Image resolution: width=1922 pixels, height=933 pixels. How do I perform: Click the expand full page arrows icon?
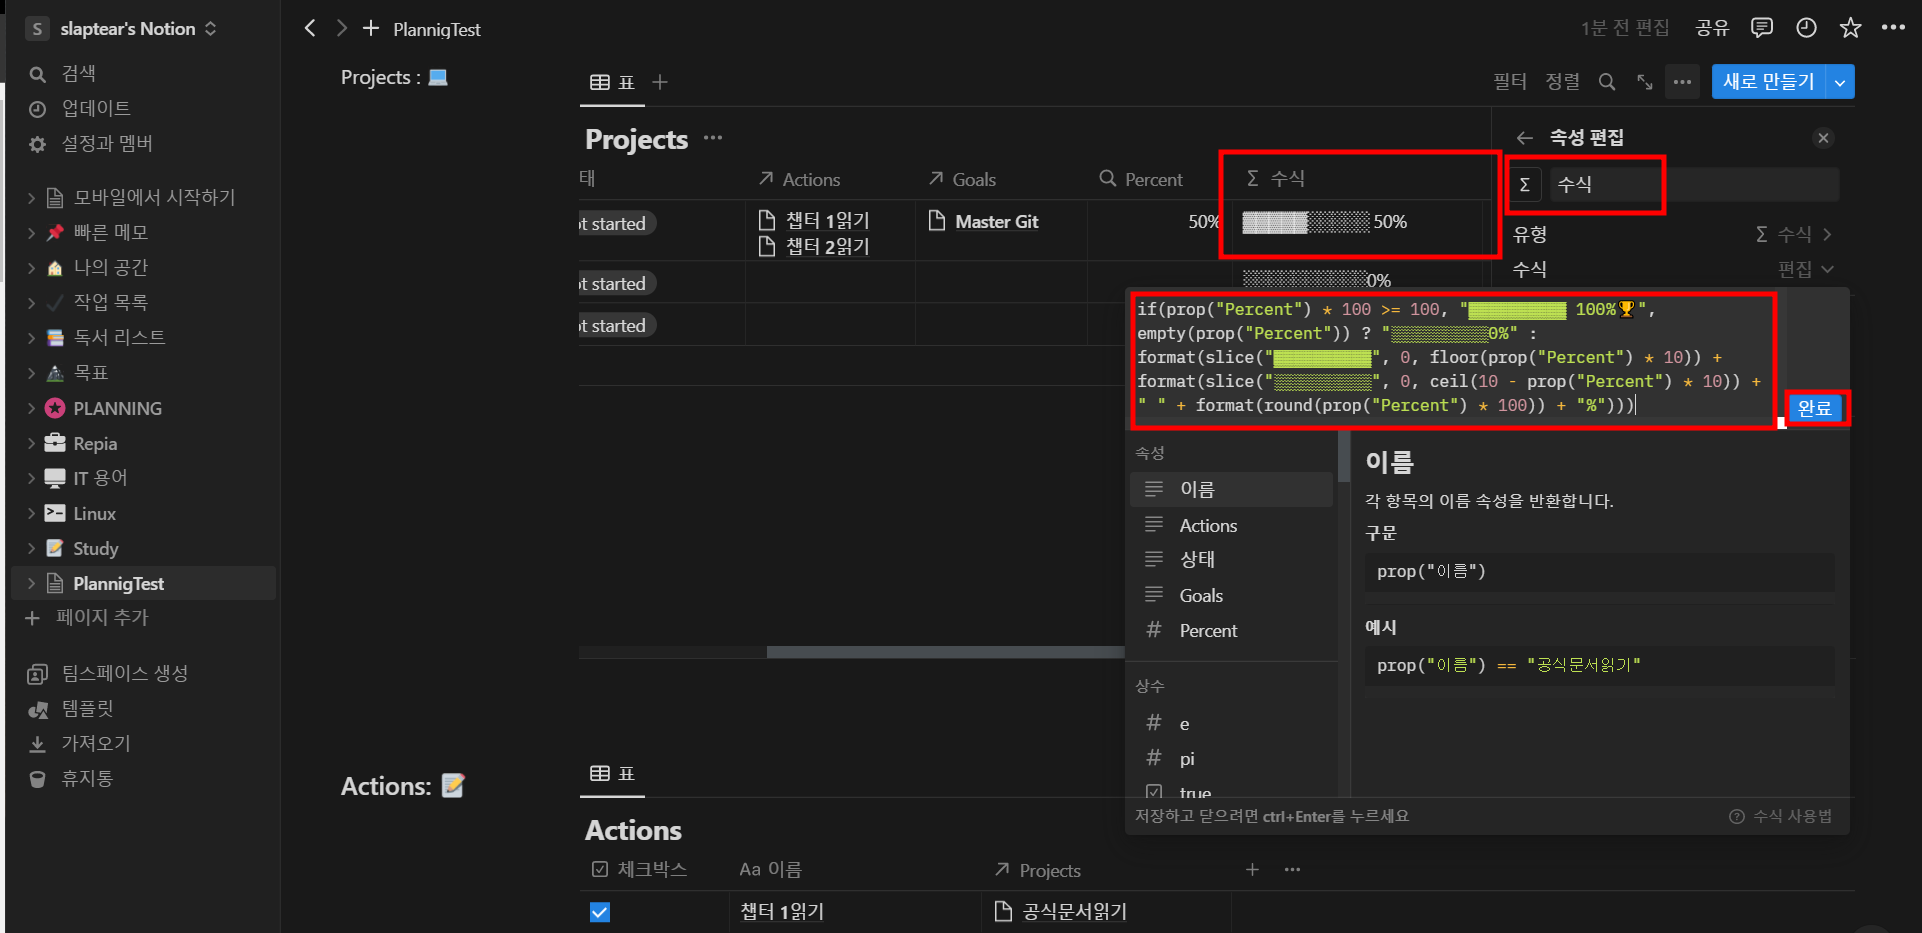point(1644,82)
